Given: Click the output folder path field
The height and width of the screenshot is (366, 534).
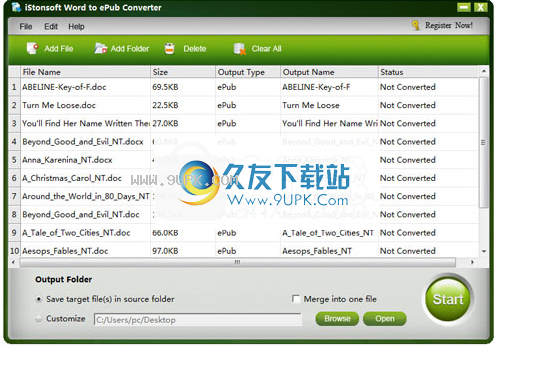Looking at the screenshot, I should coord(198,320).
